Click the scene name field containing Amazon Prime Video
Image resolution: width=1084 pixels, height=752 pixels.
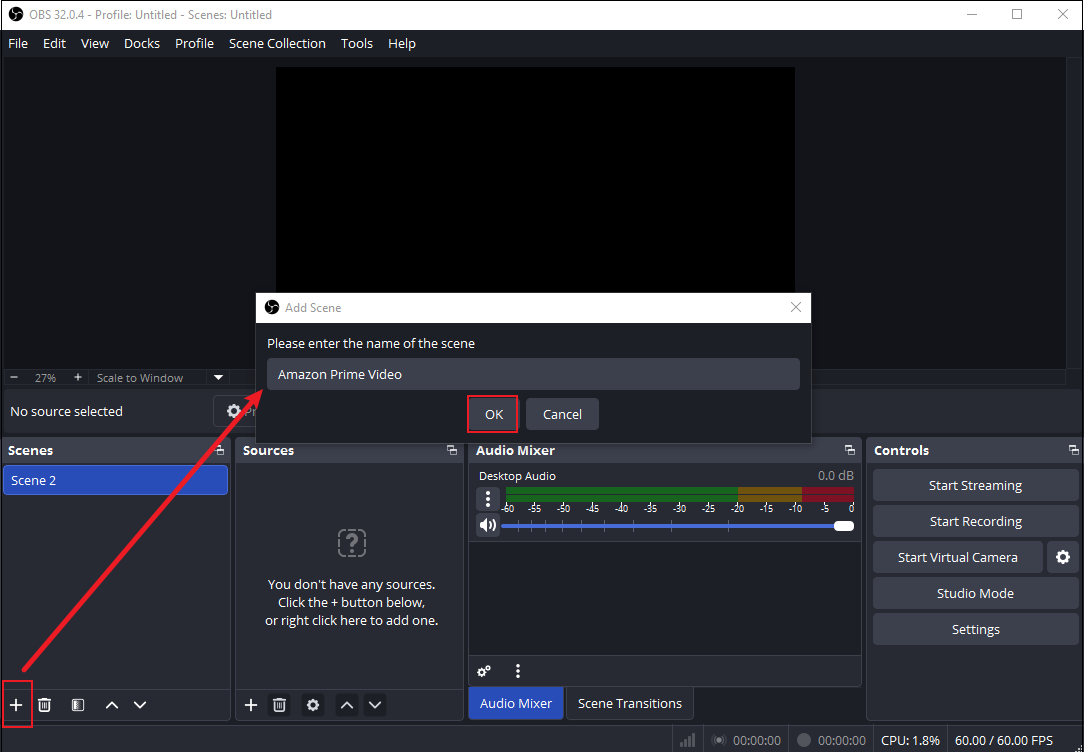point(533,373)
